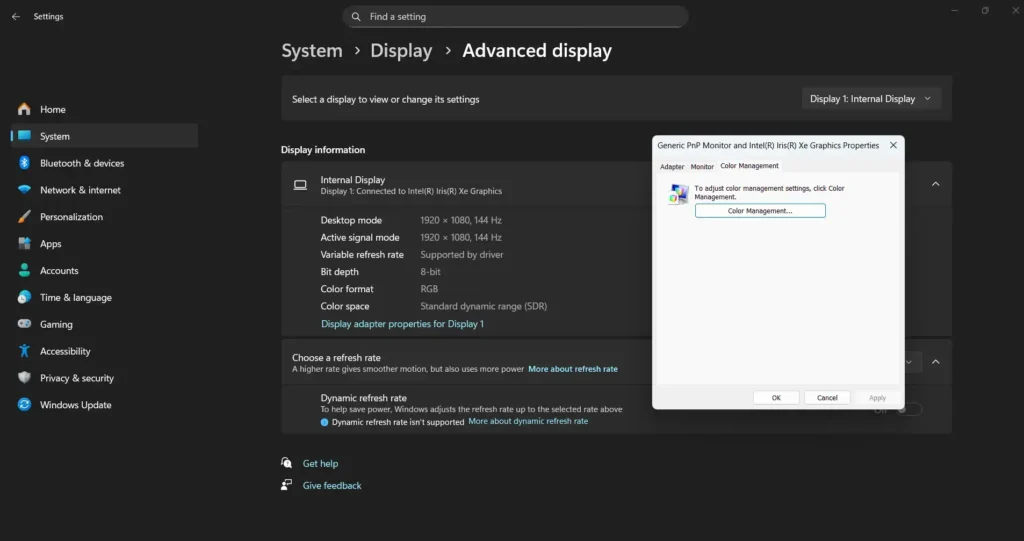Open Bluetooth & devices icon
The image size is (1024, 541).
(x=24, y=163)
